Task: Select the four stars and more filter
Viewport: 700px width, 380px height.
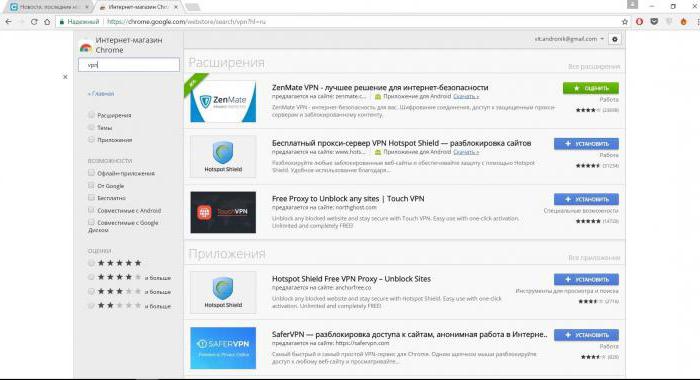Action: [92, 277]
